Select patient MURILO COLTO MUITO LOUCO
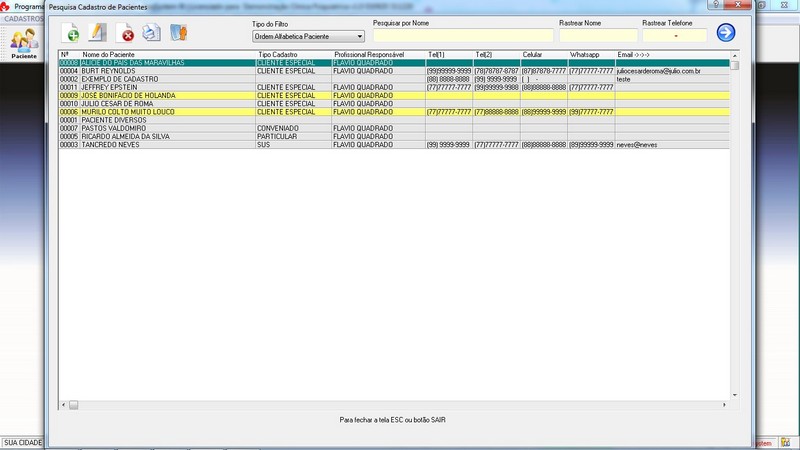Viewport: 800px width, 450px height. 394,112
